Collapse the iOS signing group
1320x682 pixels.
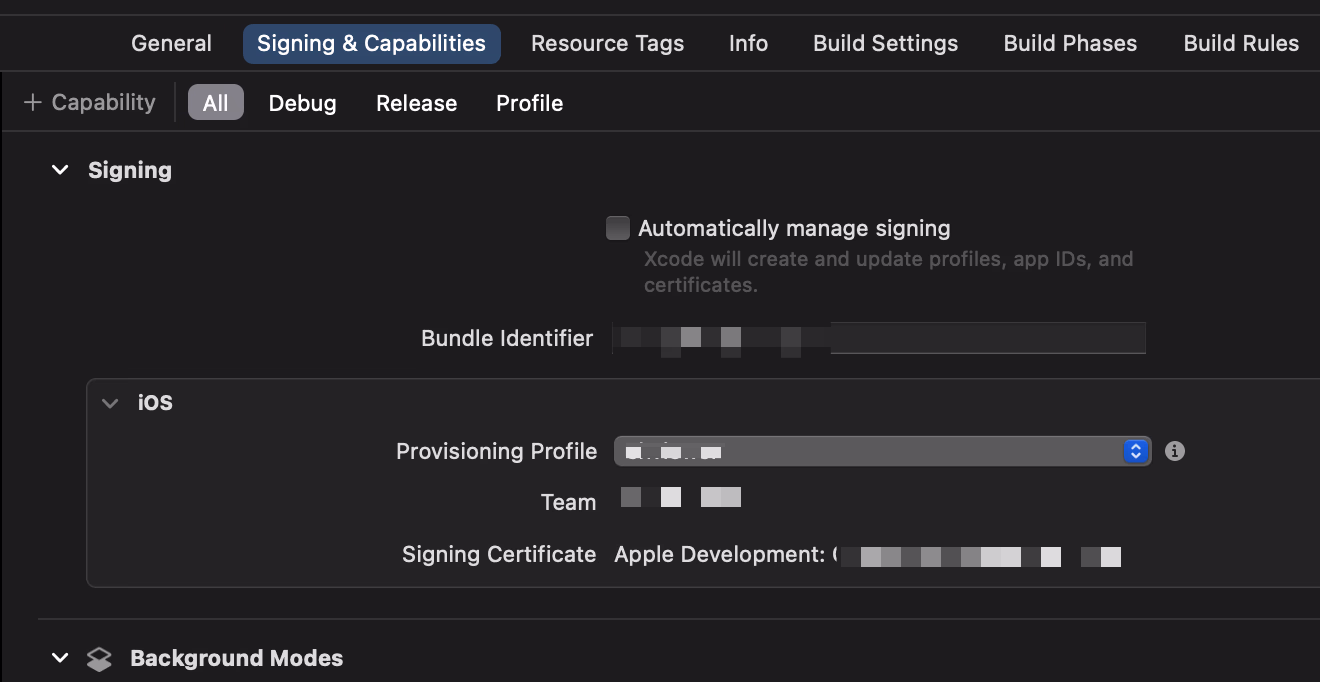pos(110,403)
